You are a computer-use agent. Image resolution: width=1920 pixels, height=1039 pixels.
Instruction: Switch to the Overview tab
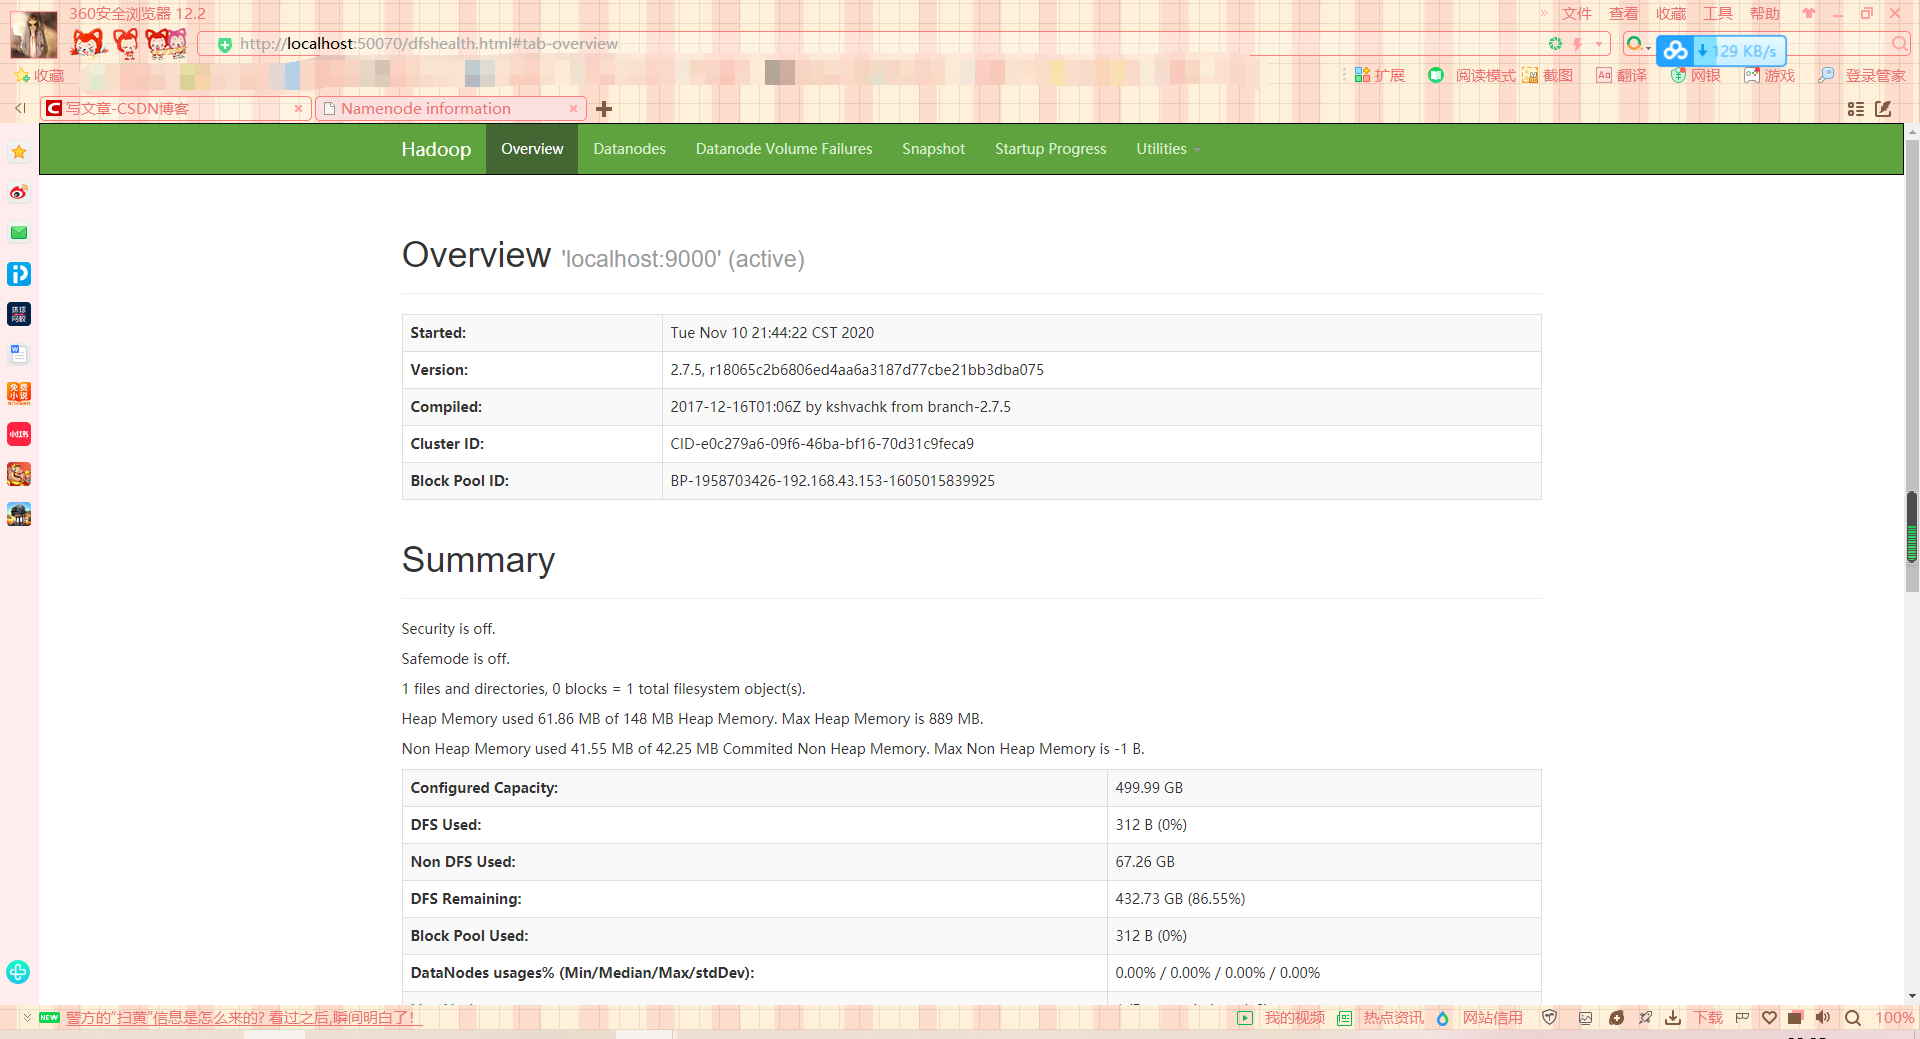click(x=532, y=149)
